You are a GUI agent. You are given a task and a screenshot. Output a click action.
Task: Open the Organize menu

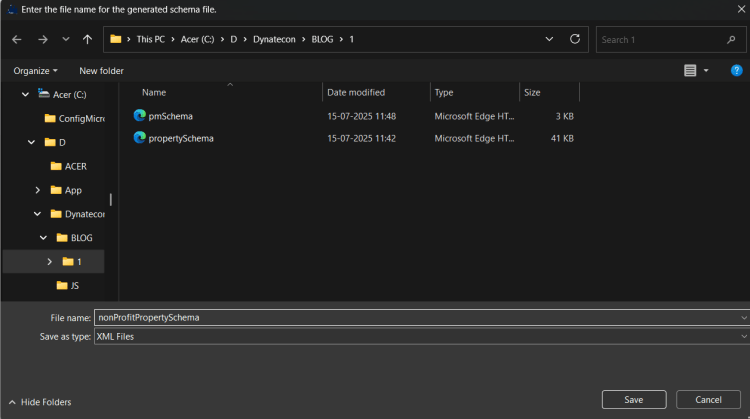(35, 71)
